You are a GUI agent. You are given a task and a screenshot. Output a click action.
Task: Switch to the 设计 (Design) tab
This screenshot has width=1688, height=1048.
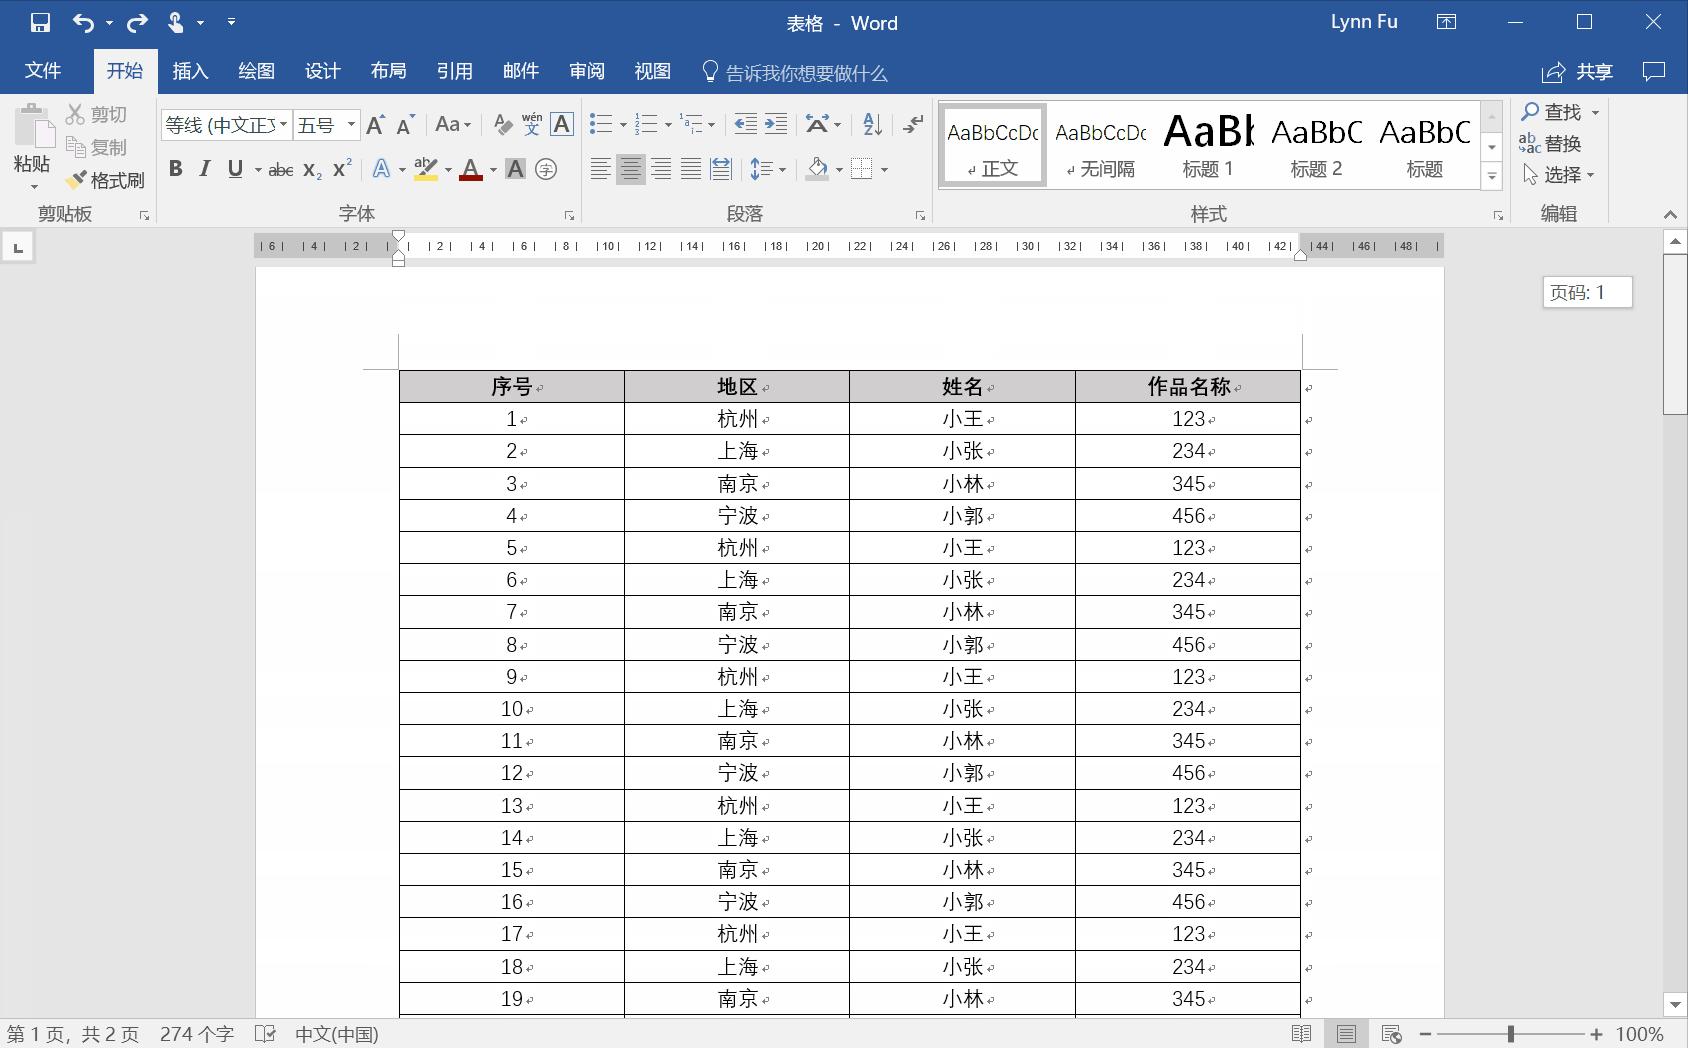pyautogui.click(x=322, y=71)
